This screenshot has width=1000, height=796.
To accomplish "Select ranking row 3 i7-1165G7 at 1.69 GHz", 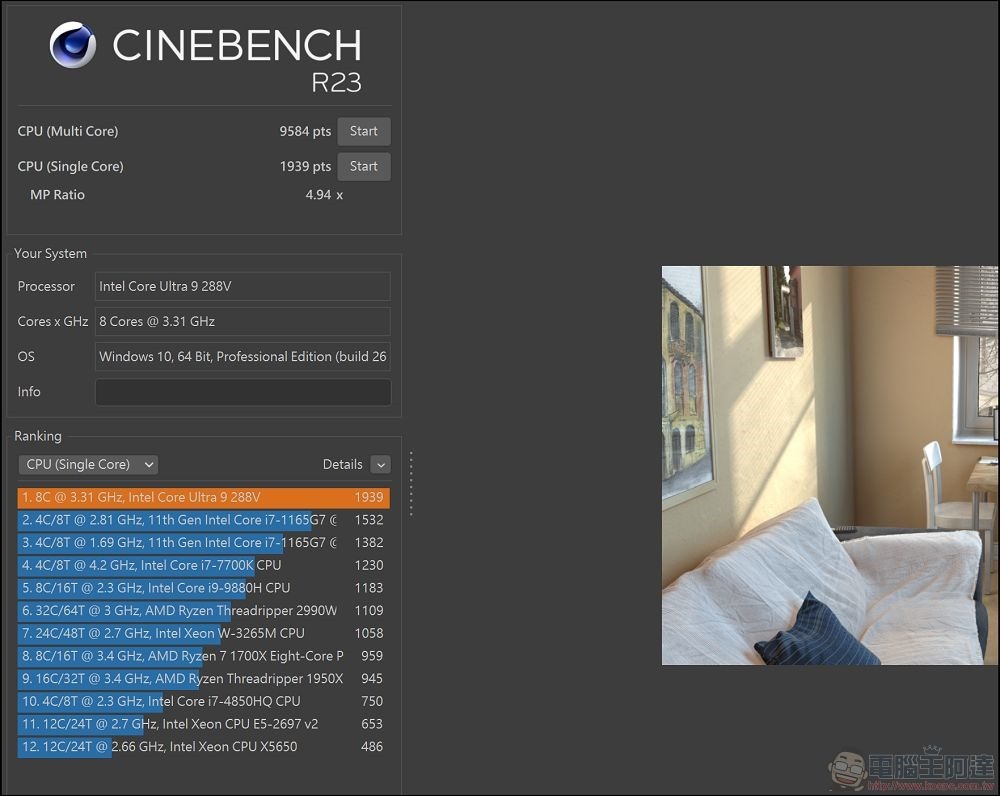I will coord(203,543).
